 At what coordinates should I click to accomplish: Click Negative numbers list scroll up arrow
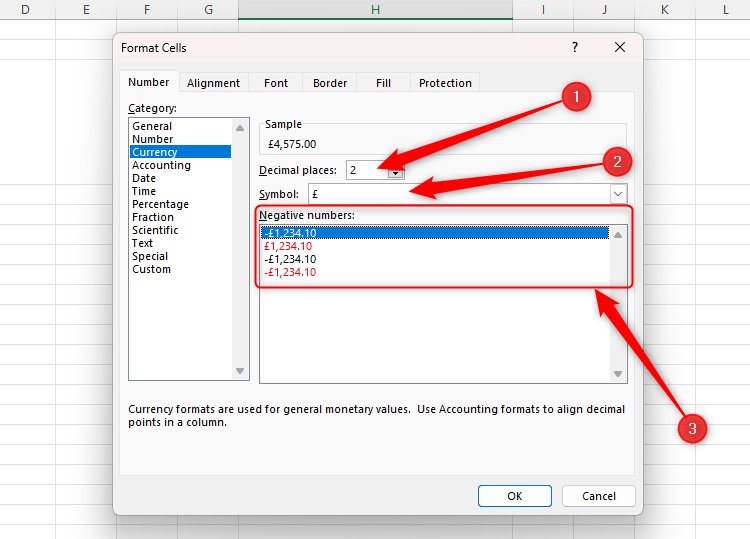coord(618,235)
